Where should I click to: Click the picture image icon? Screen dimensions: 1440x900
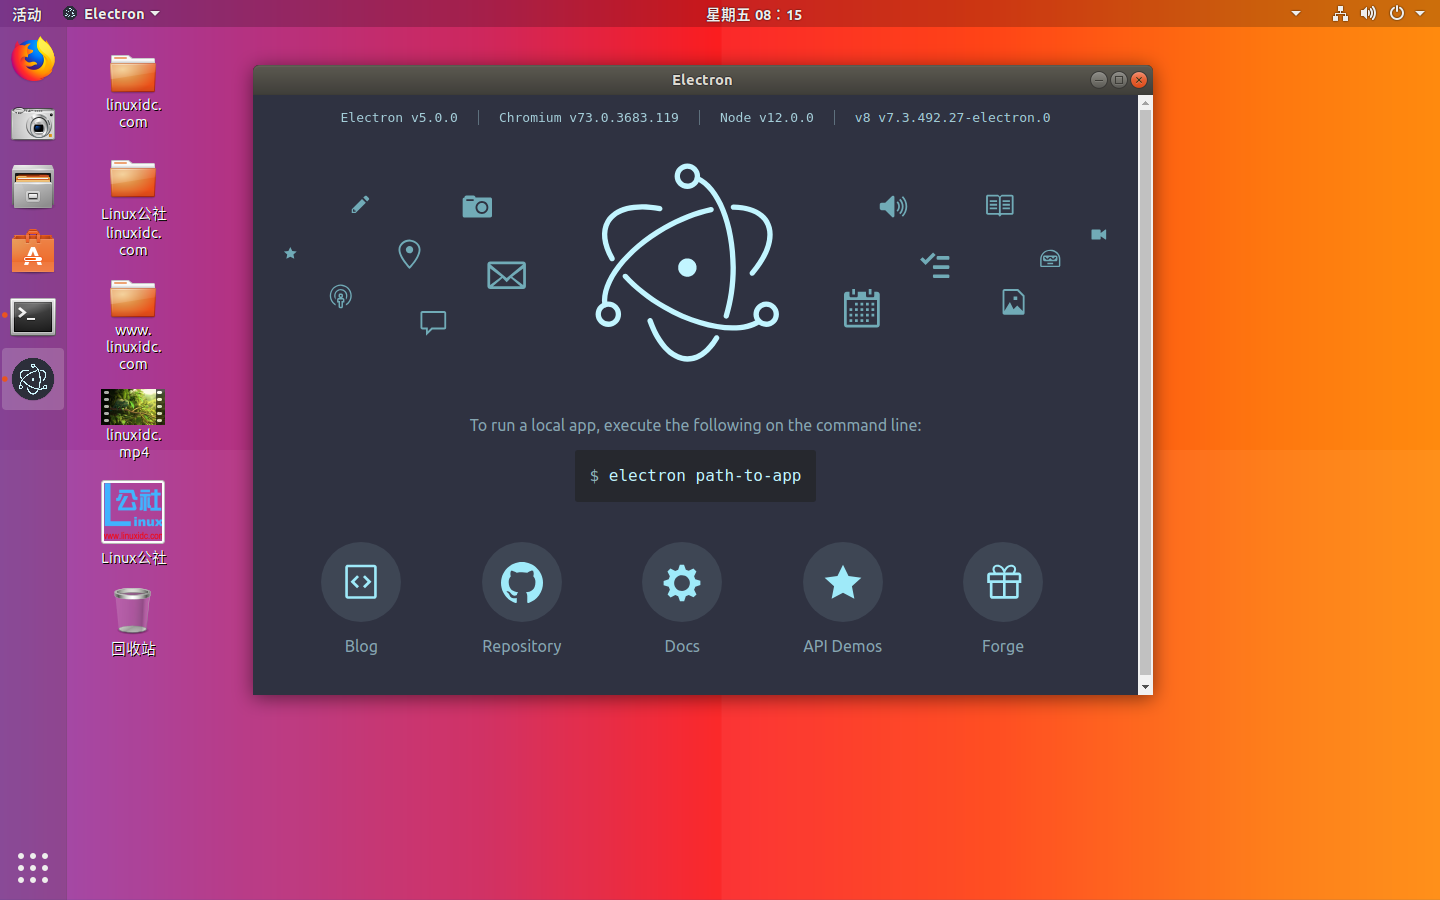click(1013, 302)
